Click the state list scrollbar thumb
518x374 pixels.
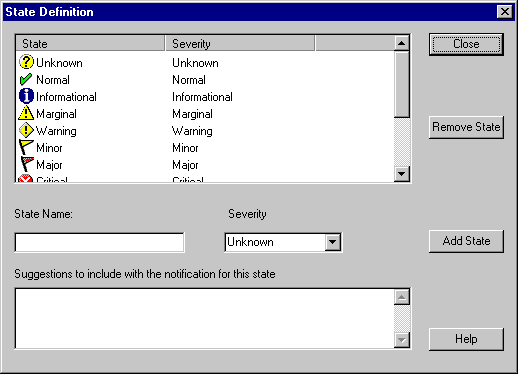[x=402, y=84]
